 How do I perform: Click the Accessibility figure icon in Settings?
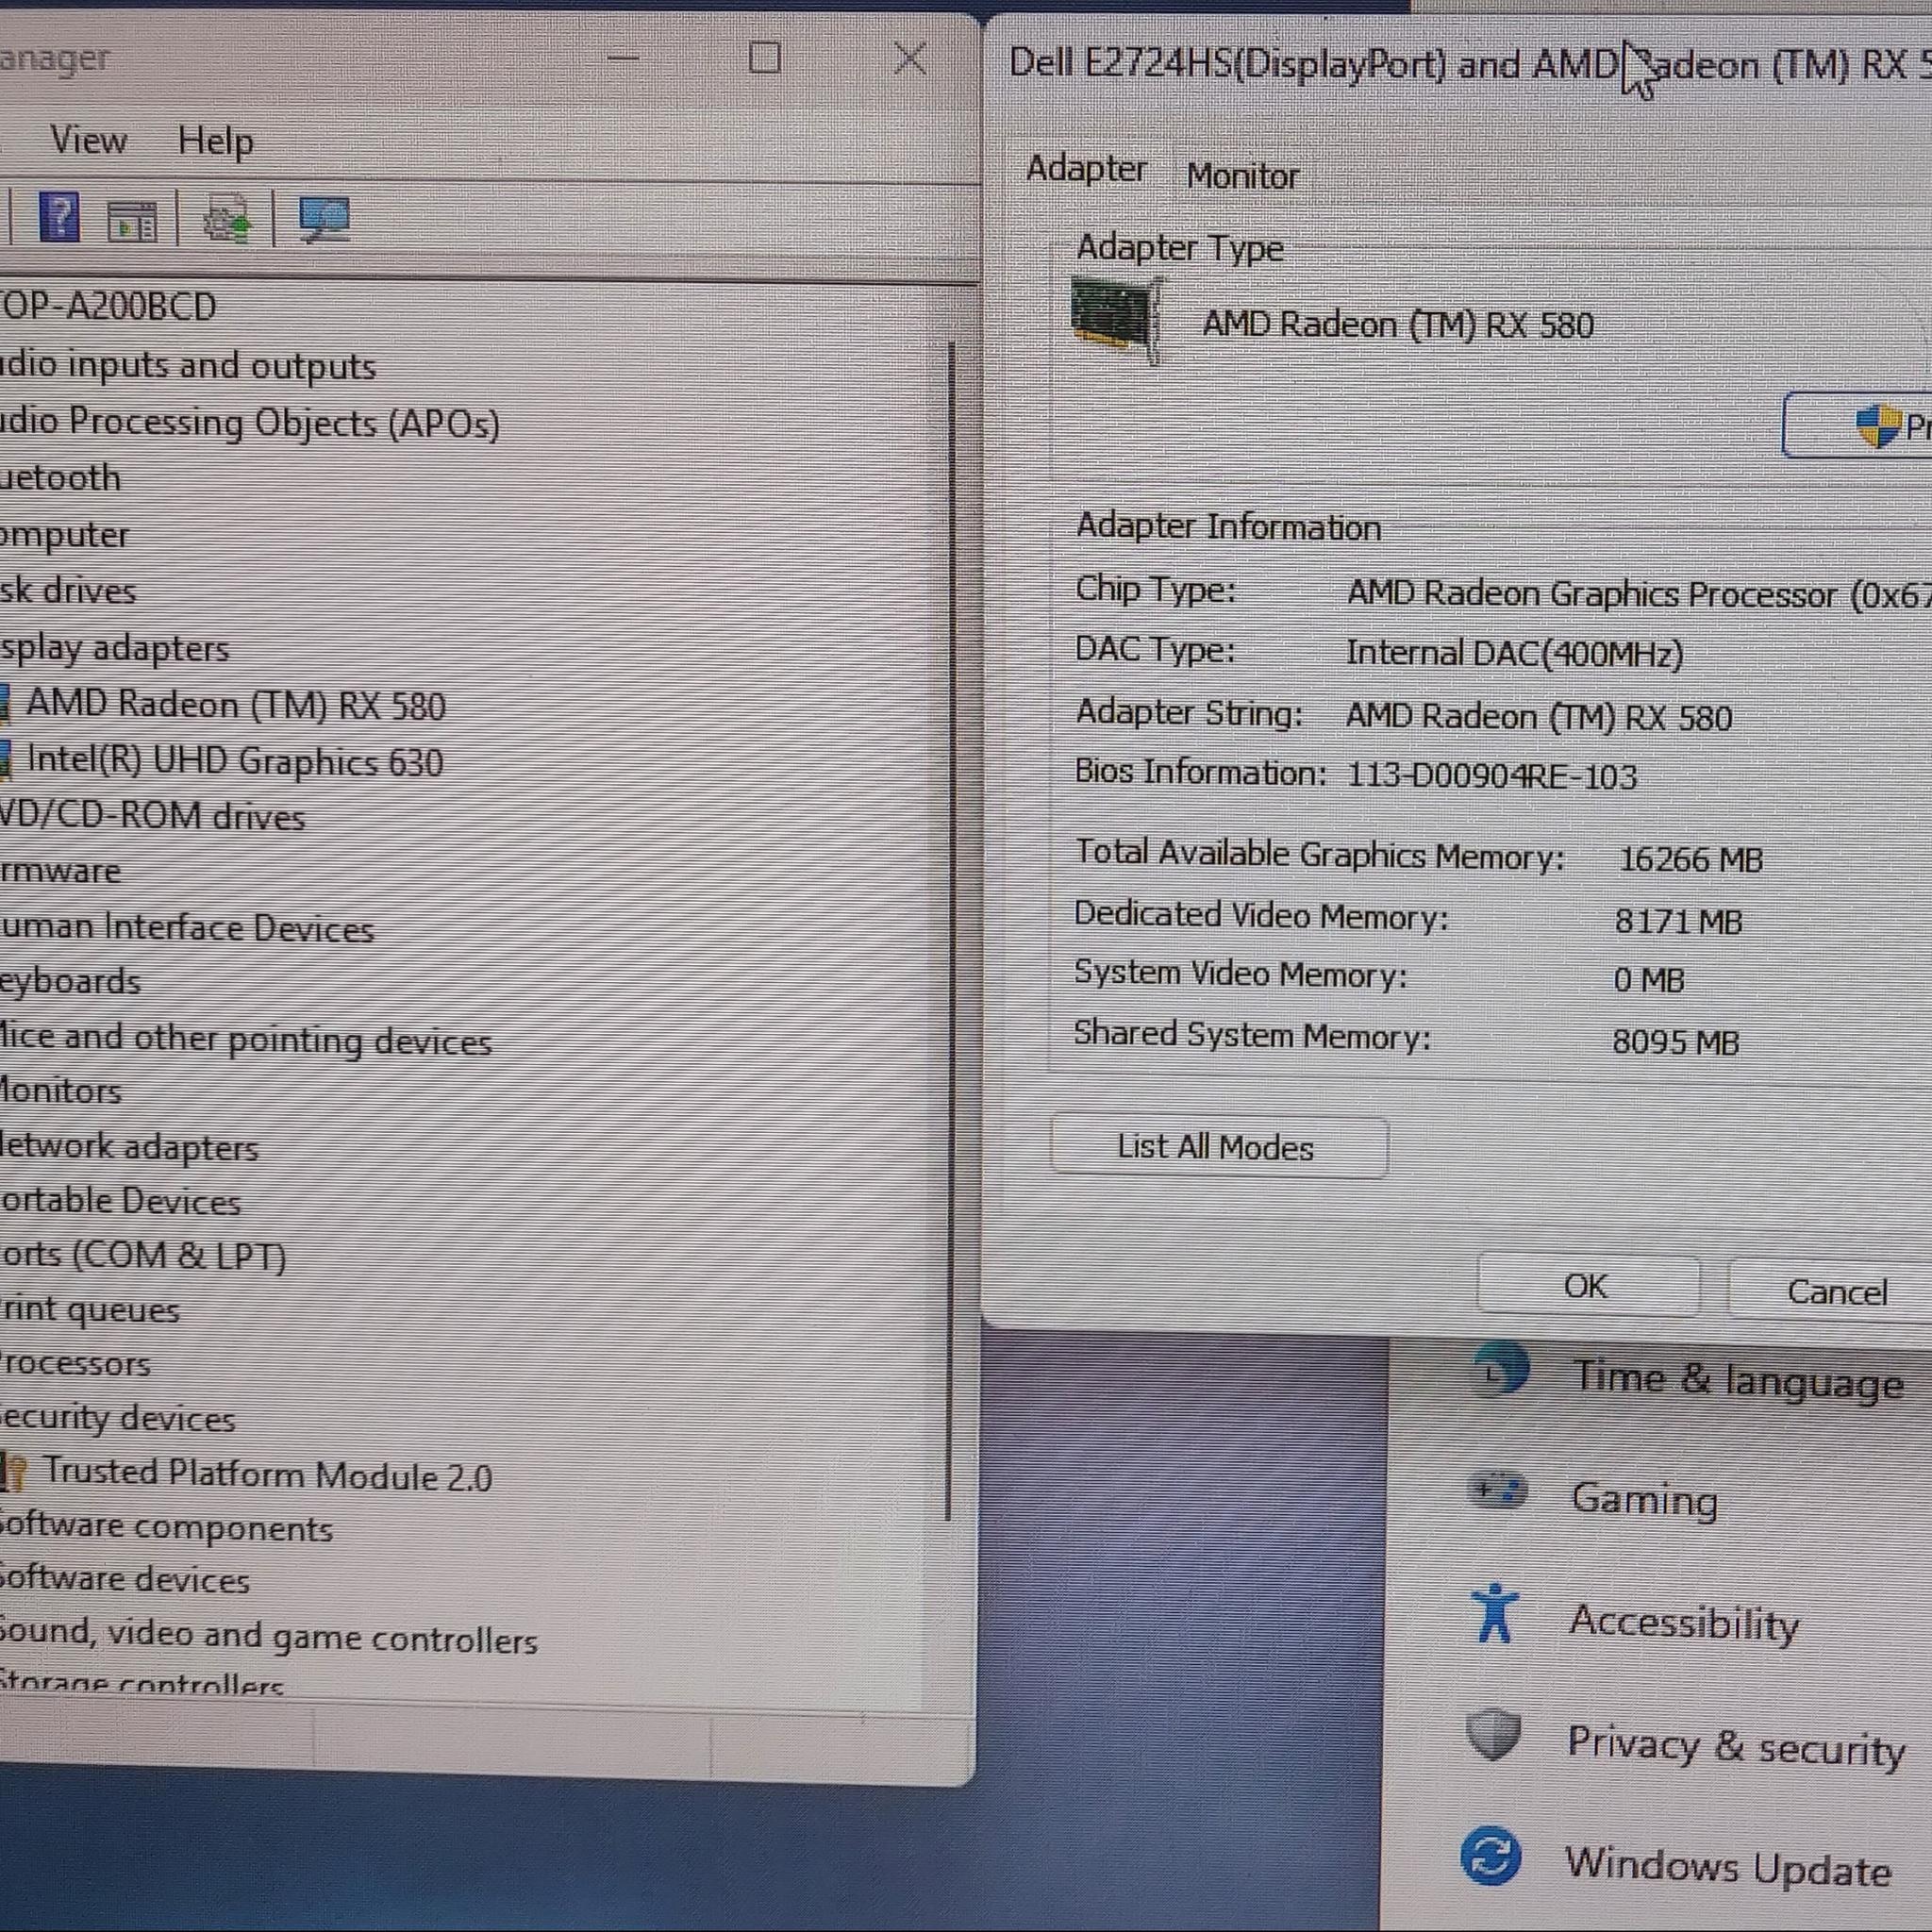[1495, 1611]
